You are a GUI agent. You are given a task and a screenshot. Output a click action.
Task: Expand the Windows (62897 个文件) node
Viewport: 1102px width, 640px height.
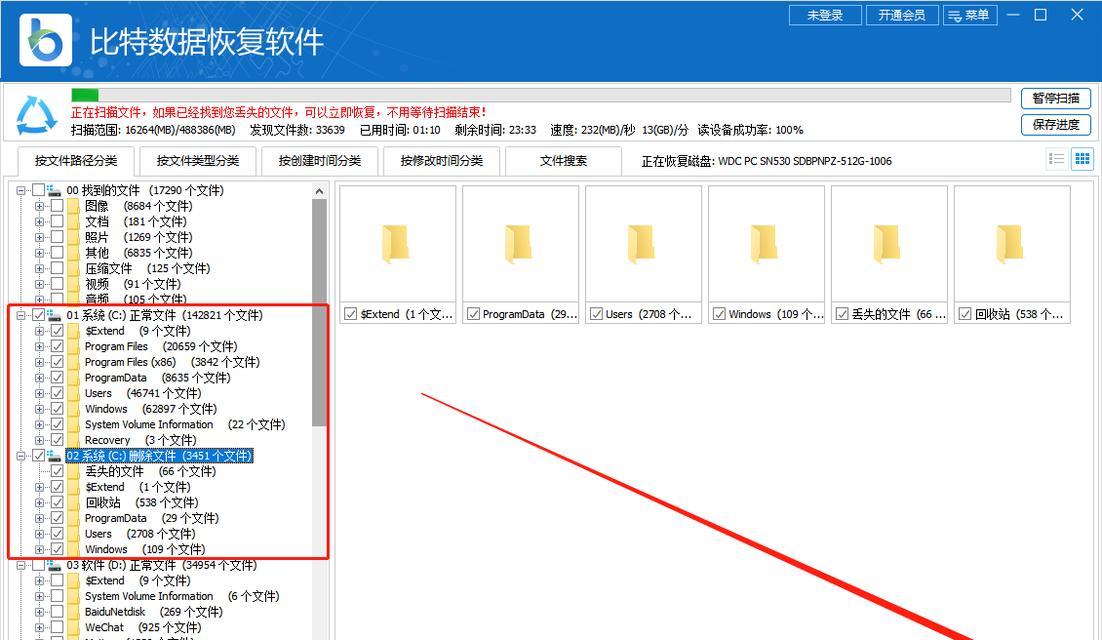pos(39,409)
